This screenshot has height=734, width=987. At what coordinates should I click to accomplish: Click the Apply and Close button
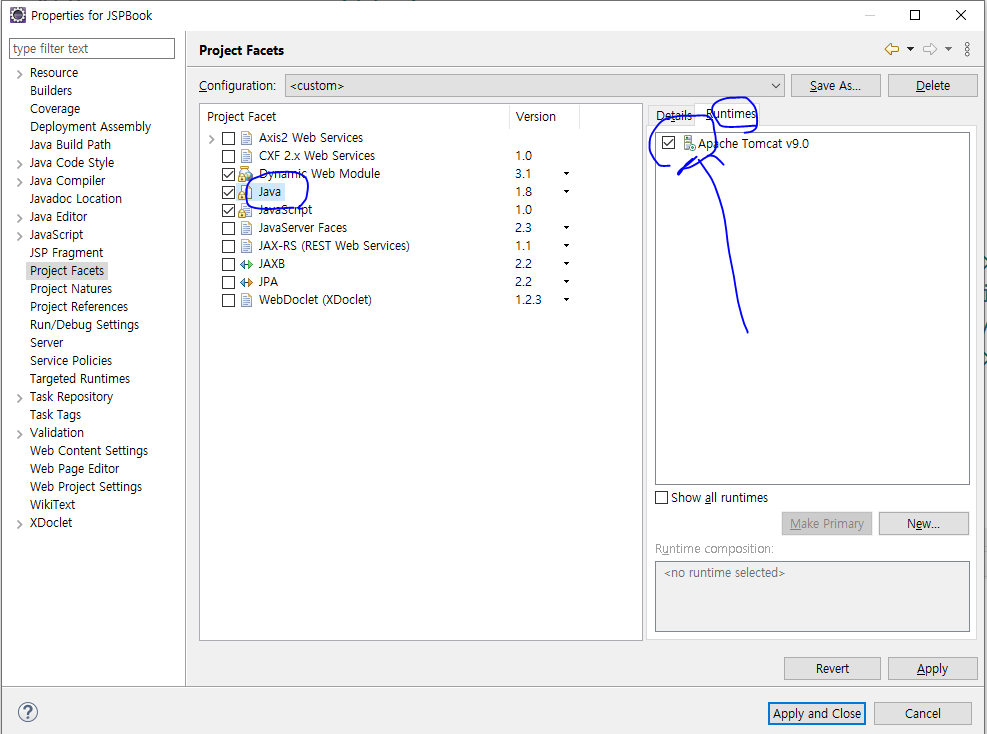[817, 713]
